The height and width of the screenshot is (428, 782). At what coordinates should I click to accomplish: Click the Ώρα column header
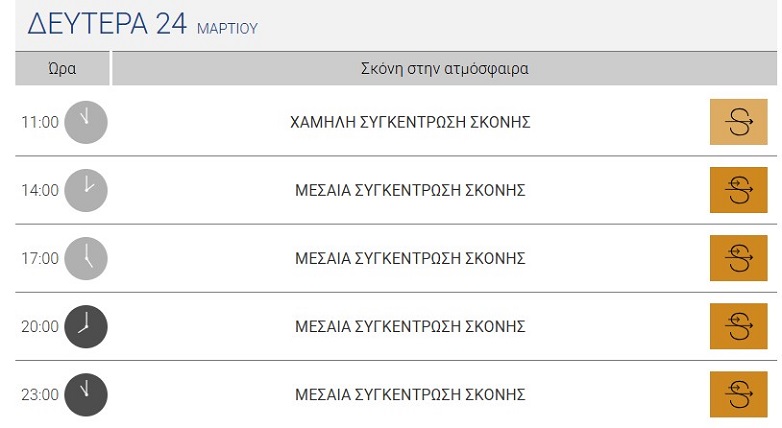(62, 69)
